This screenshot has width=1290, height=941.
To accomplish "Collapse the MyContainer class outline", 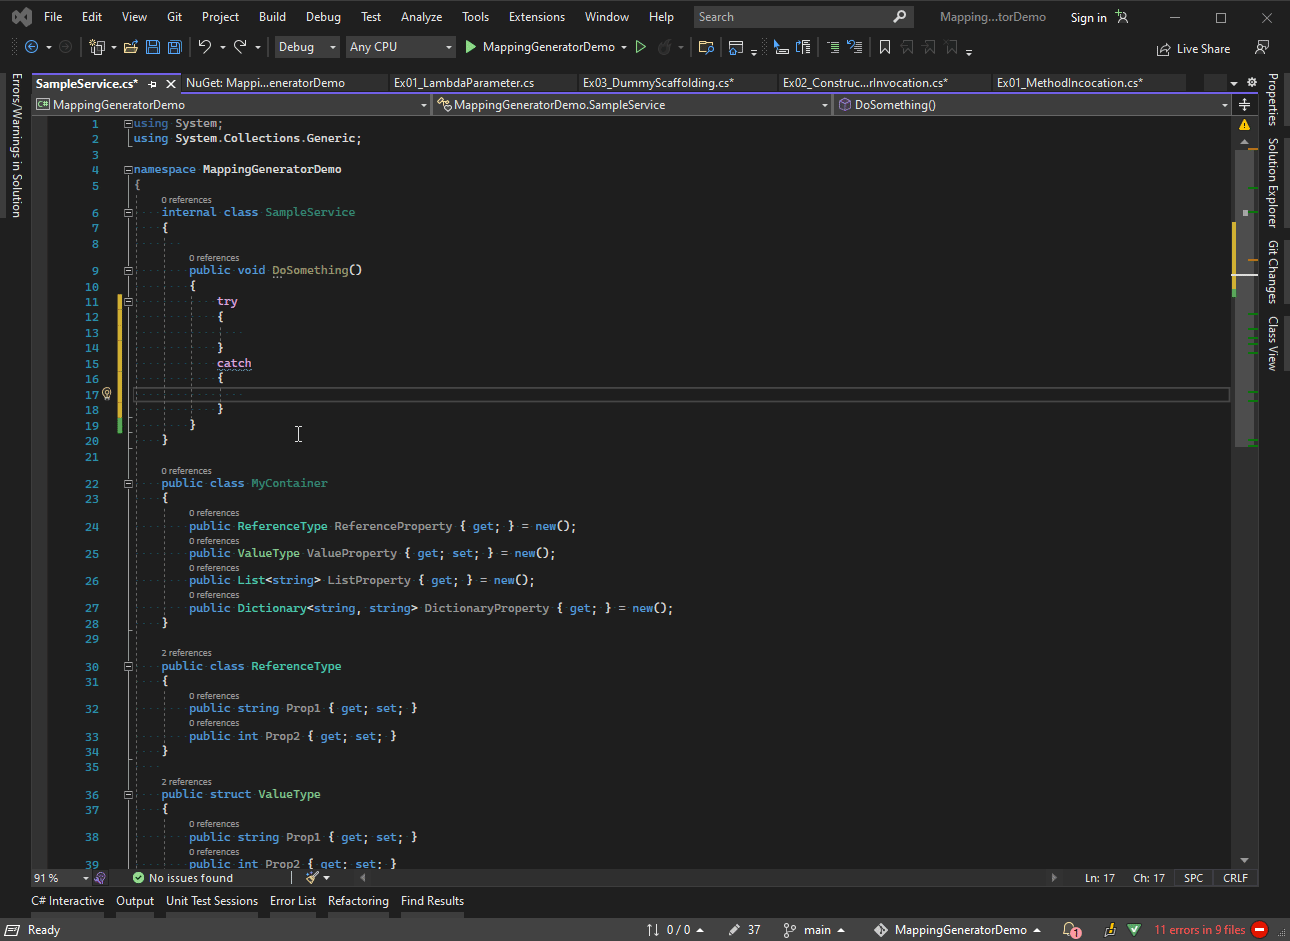I will tap(128, 484).
